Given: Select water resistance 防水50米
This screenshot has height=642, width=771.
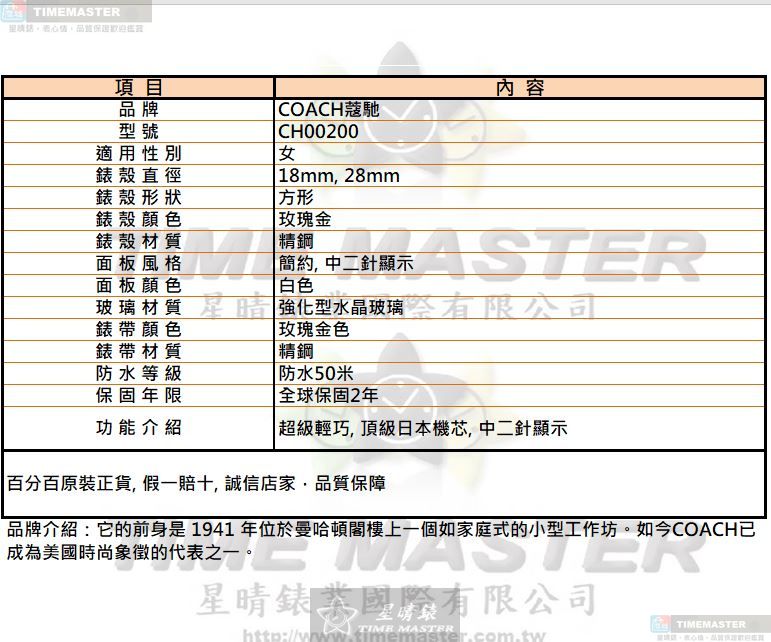Looking at the screenshot, I should (x=316, y=373).
